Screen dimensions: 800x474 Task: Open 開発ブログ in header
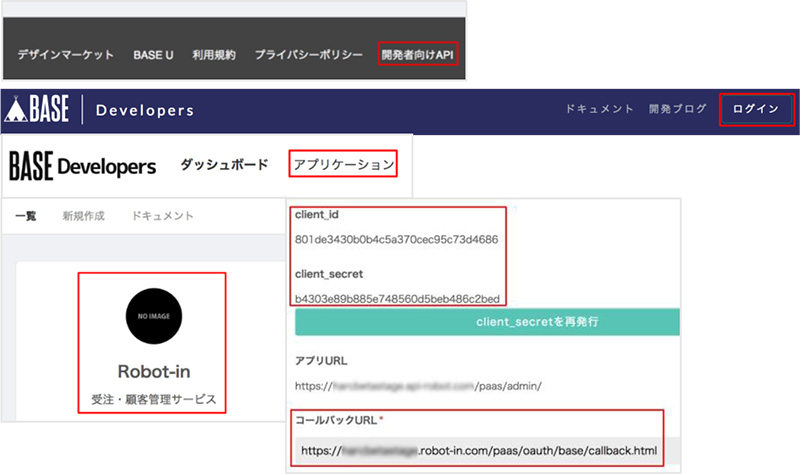[678, 109]
